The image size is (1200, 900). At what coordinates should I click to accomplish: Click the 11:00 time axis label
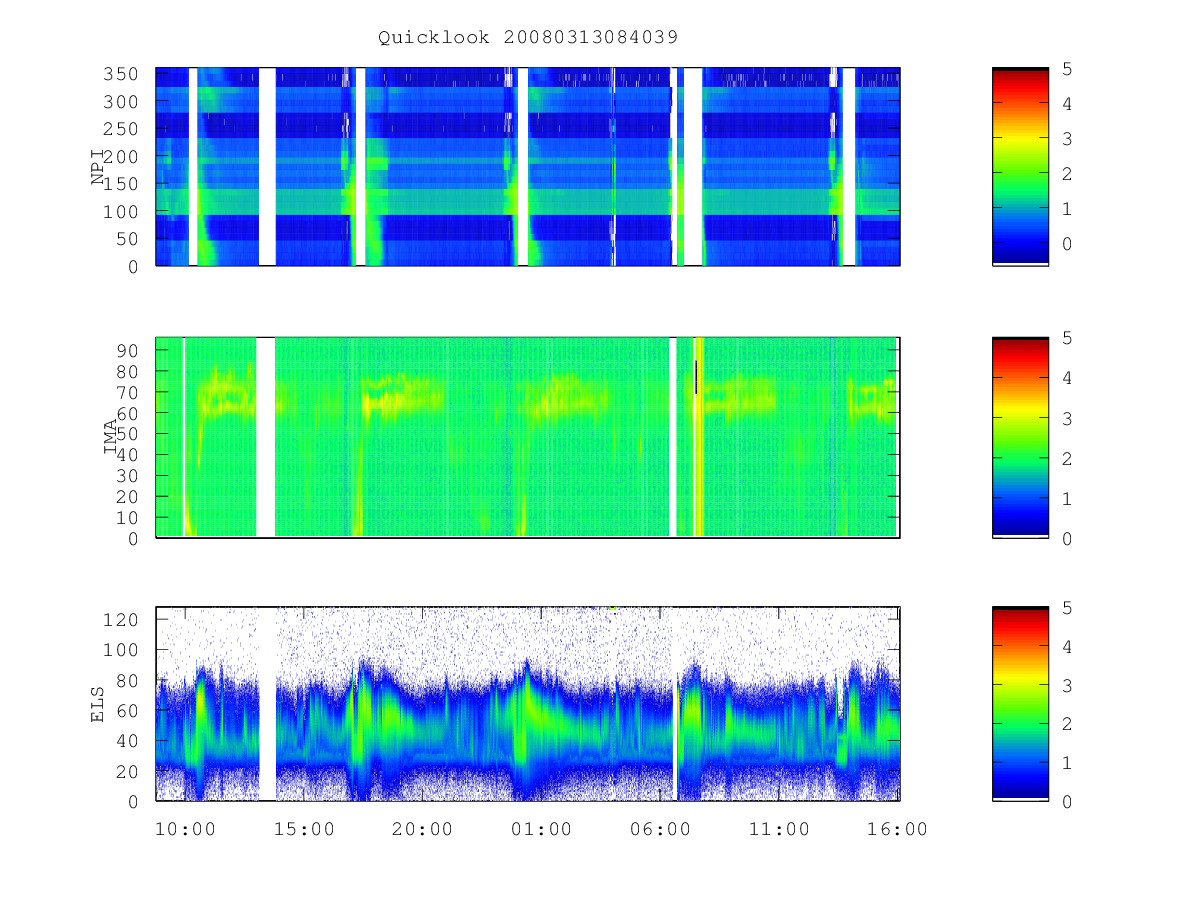pyautogui.click(x=779, y=829)
